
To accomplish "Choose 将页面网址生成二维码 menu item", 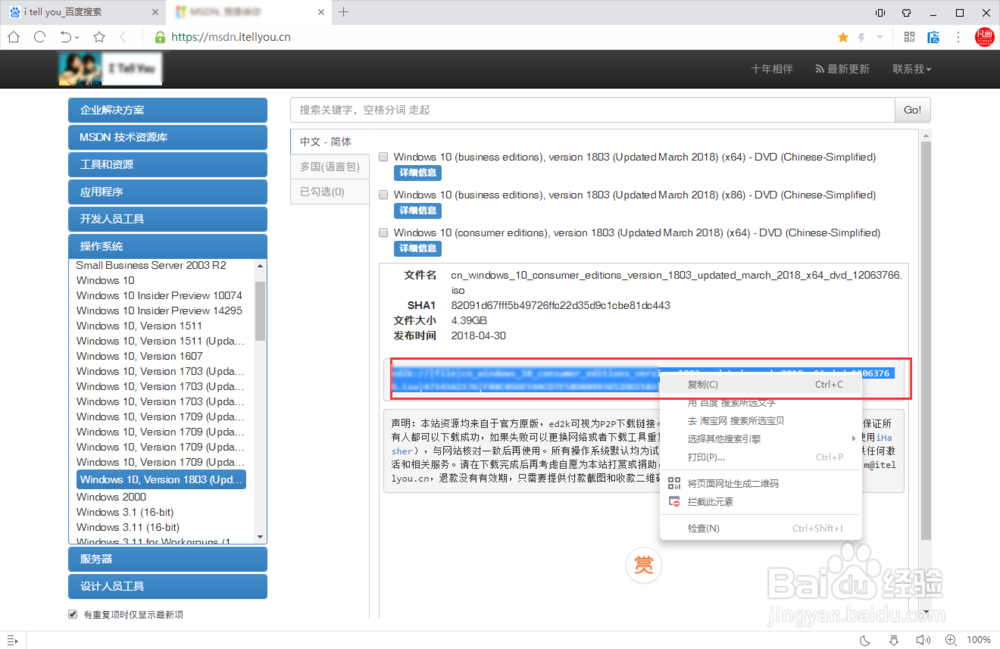I will coord(760,483).
